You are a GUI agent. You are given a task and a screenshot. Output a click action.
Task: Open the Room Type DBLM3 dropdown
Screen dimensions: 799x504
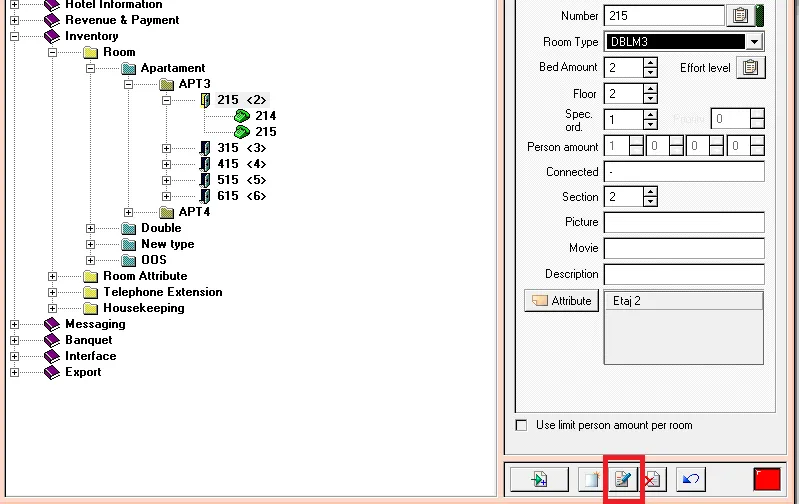pyautogui.click(x=754, y=42)
